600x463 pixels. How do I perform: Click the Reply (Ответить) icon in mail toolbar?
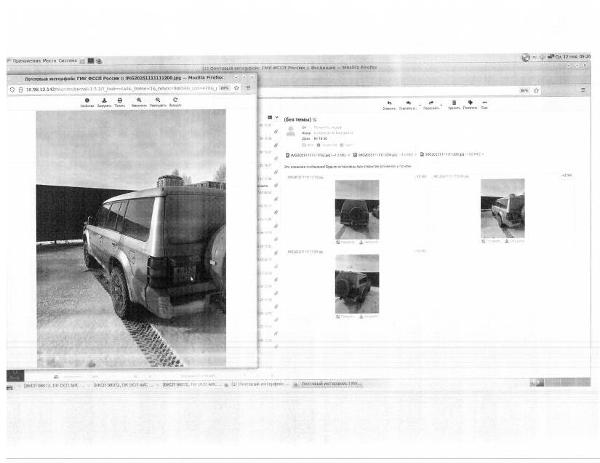pyautogui.click(x=389, y=103)
